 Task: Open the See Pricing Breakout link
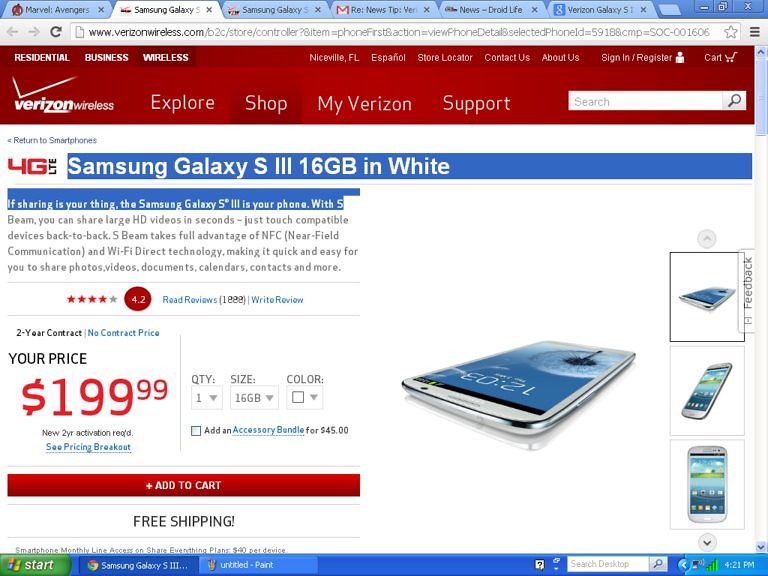tap(88, 447)
